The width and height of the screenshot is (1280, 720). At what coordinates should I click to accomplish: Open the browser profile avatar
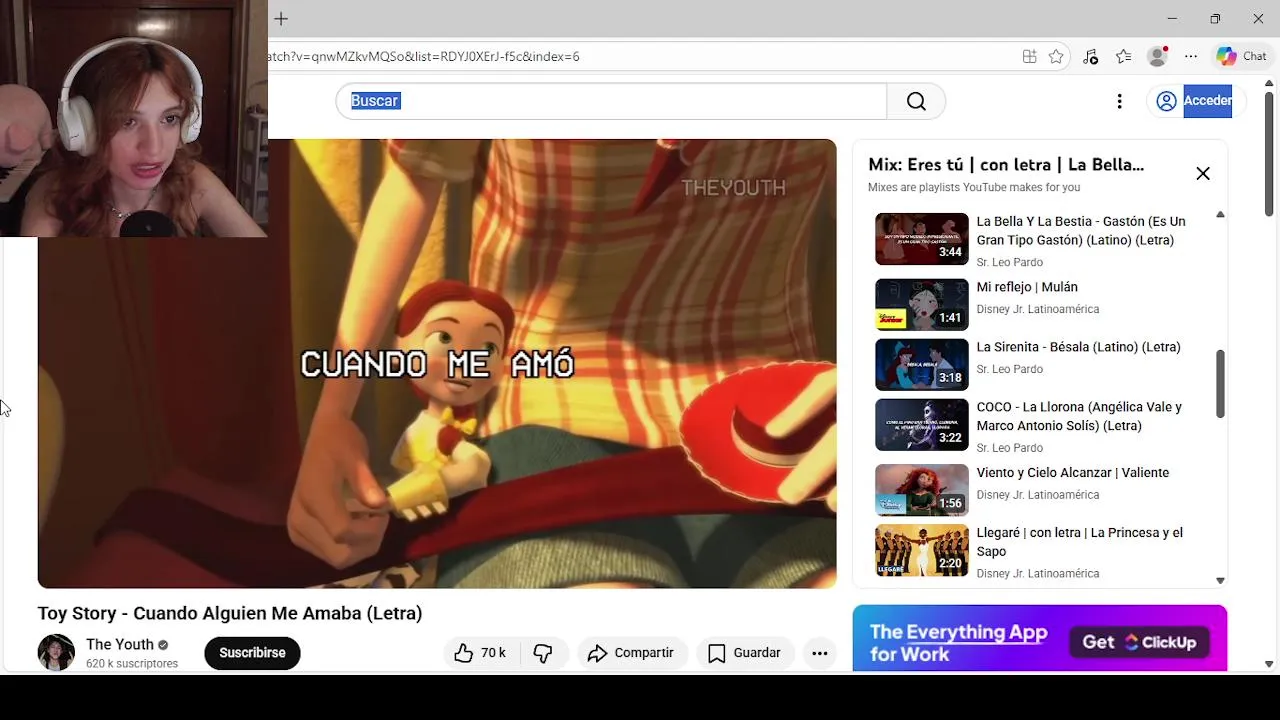1158,57
